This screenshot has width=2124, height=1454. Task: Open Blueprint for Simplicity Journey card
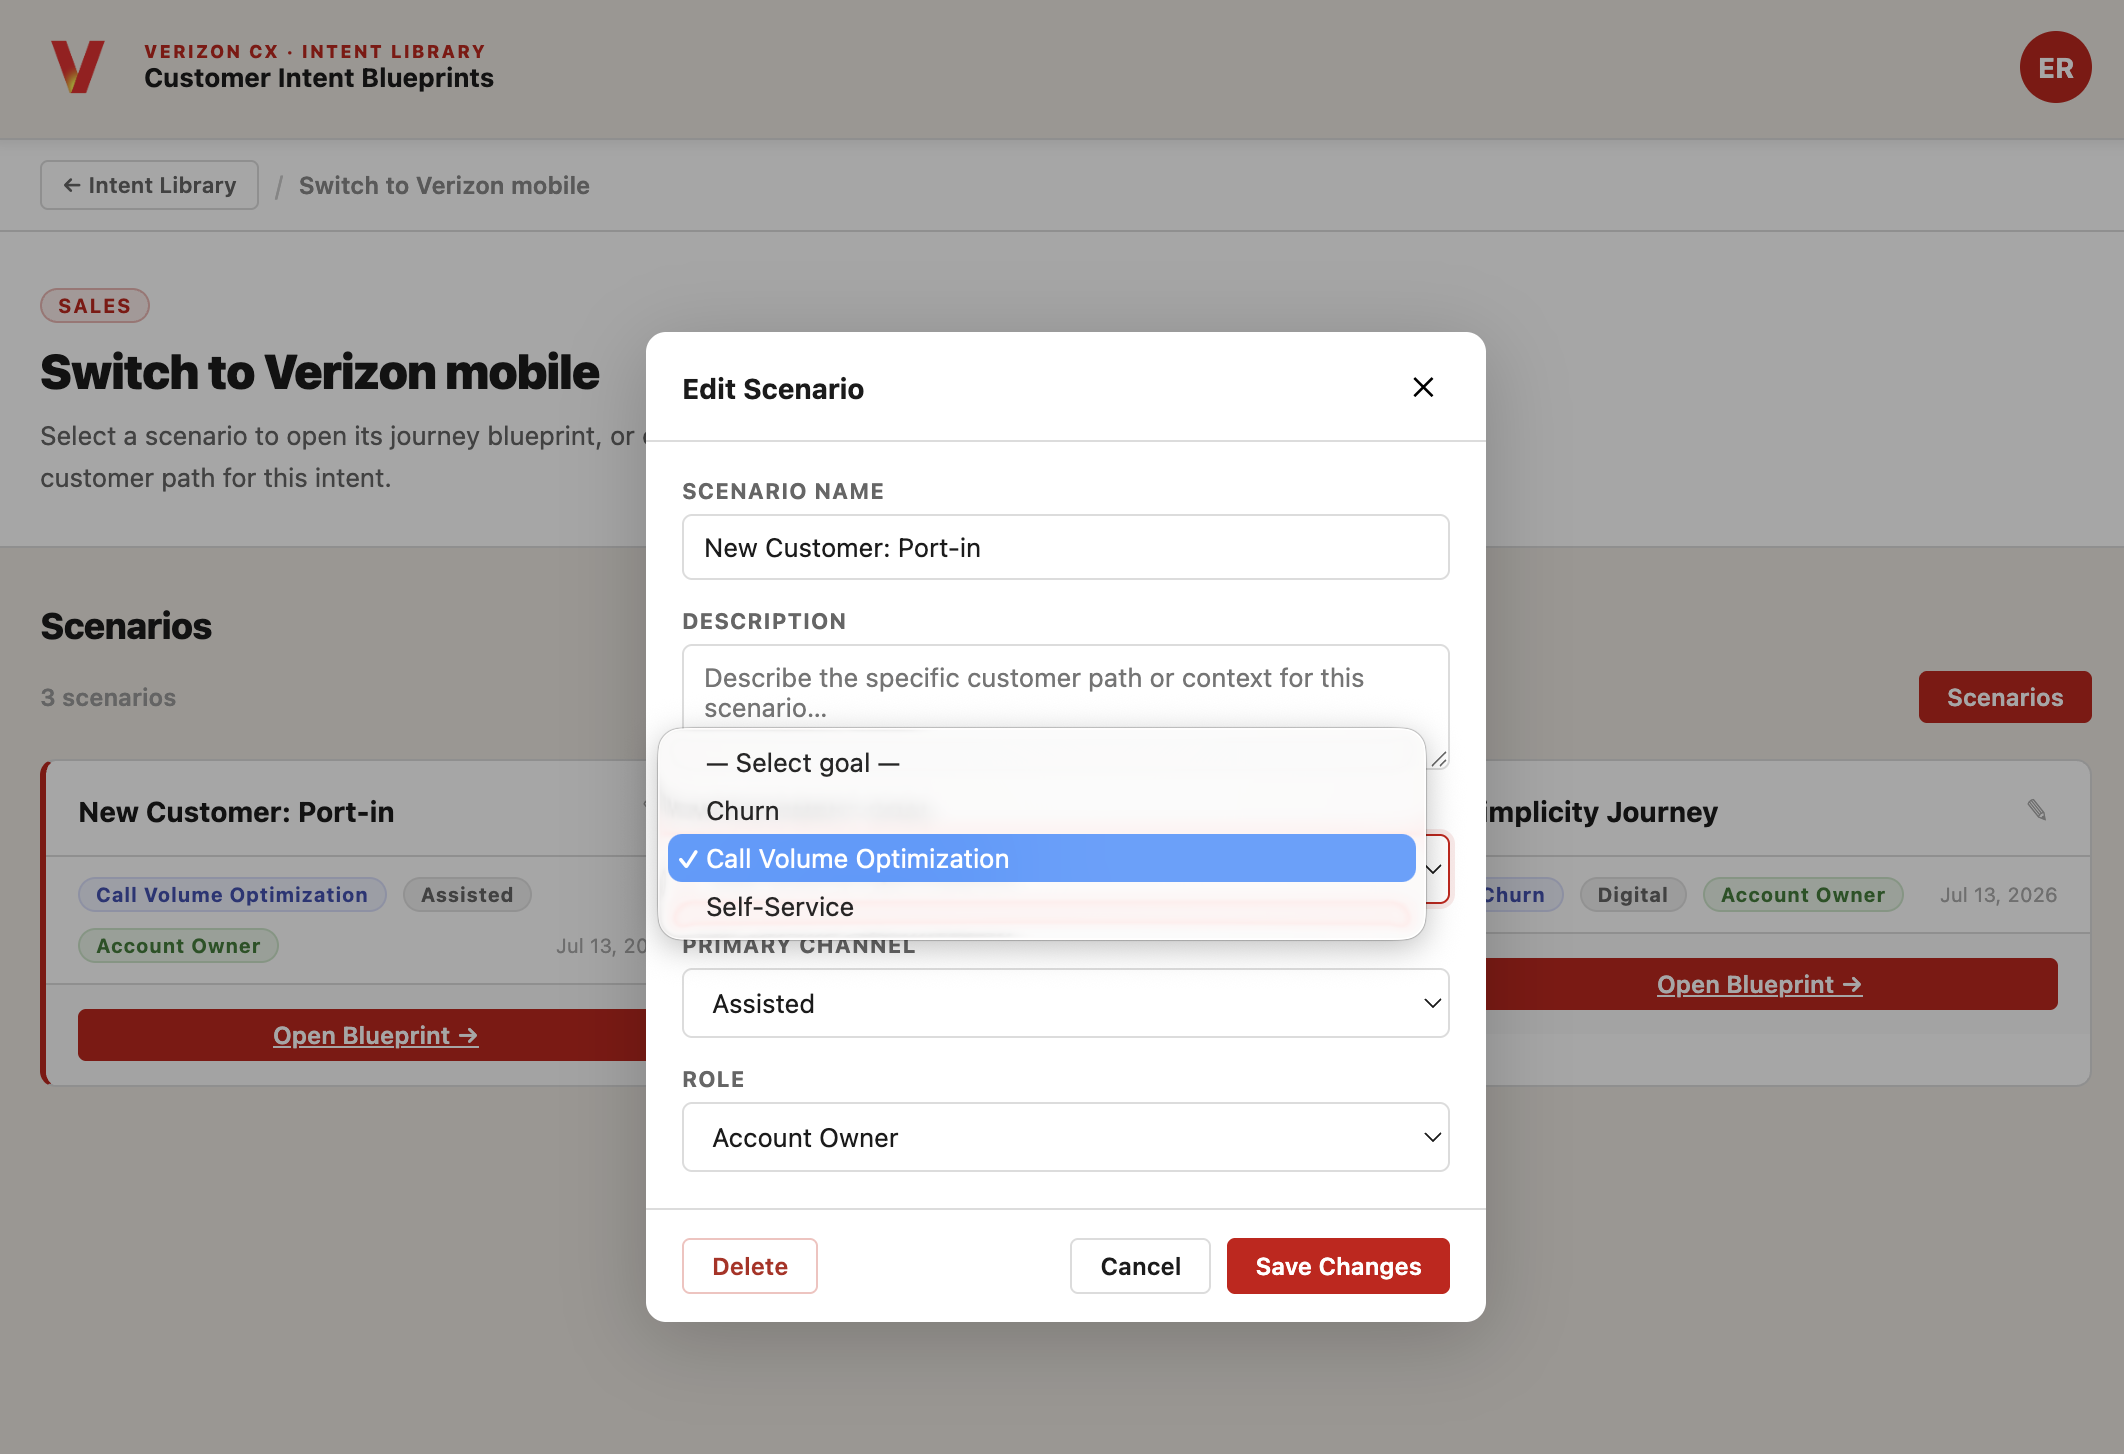pyautogui.click(x=1759, y=984)
